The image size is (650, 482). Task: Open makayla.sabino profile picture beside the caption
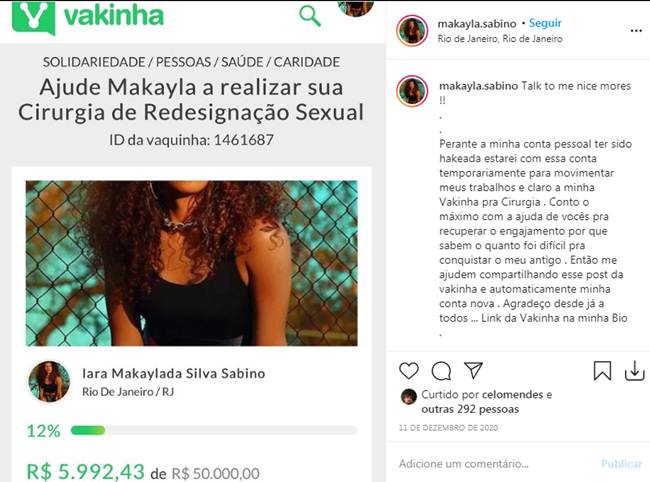(x=412, y=91)
